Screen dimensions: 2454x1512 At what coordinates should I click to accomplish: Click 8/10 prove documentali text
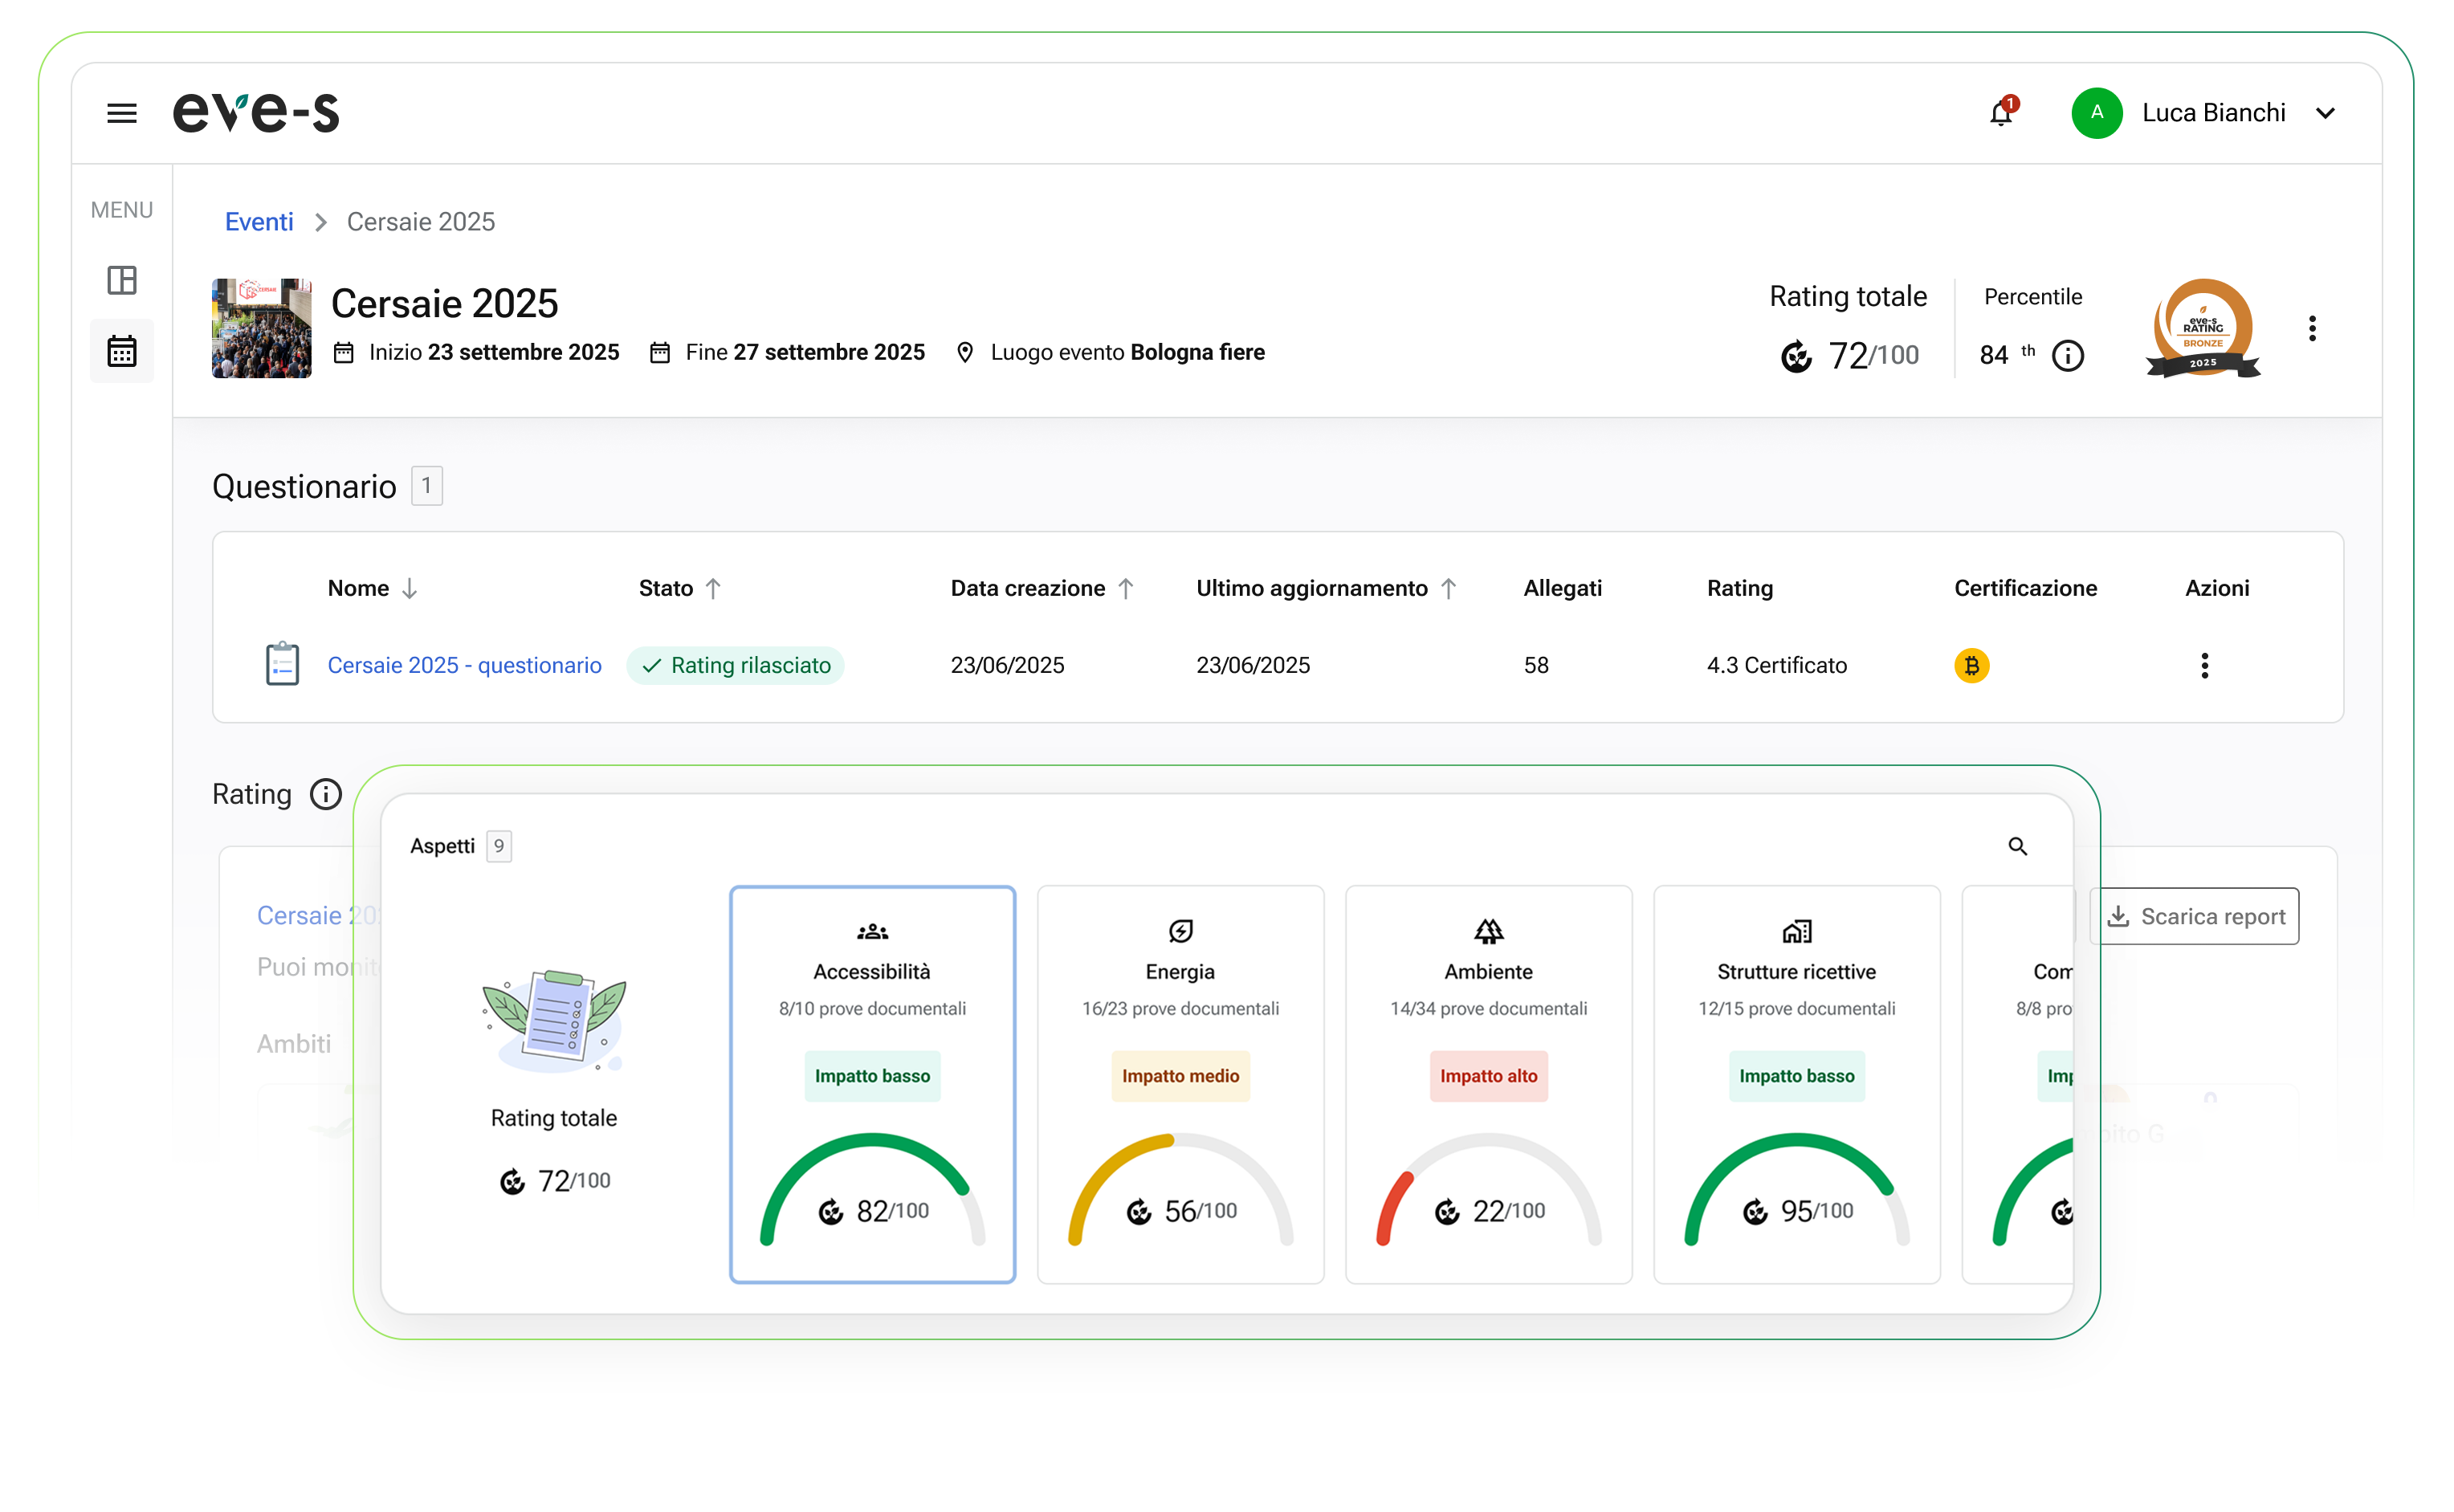point(872,1008)
